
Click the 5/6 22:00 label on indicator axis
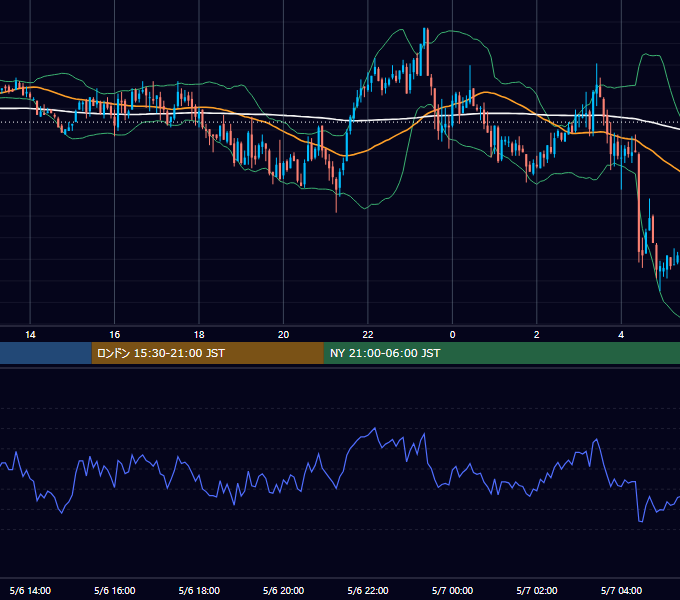coord(368,590)
